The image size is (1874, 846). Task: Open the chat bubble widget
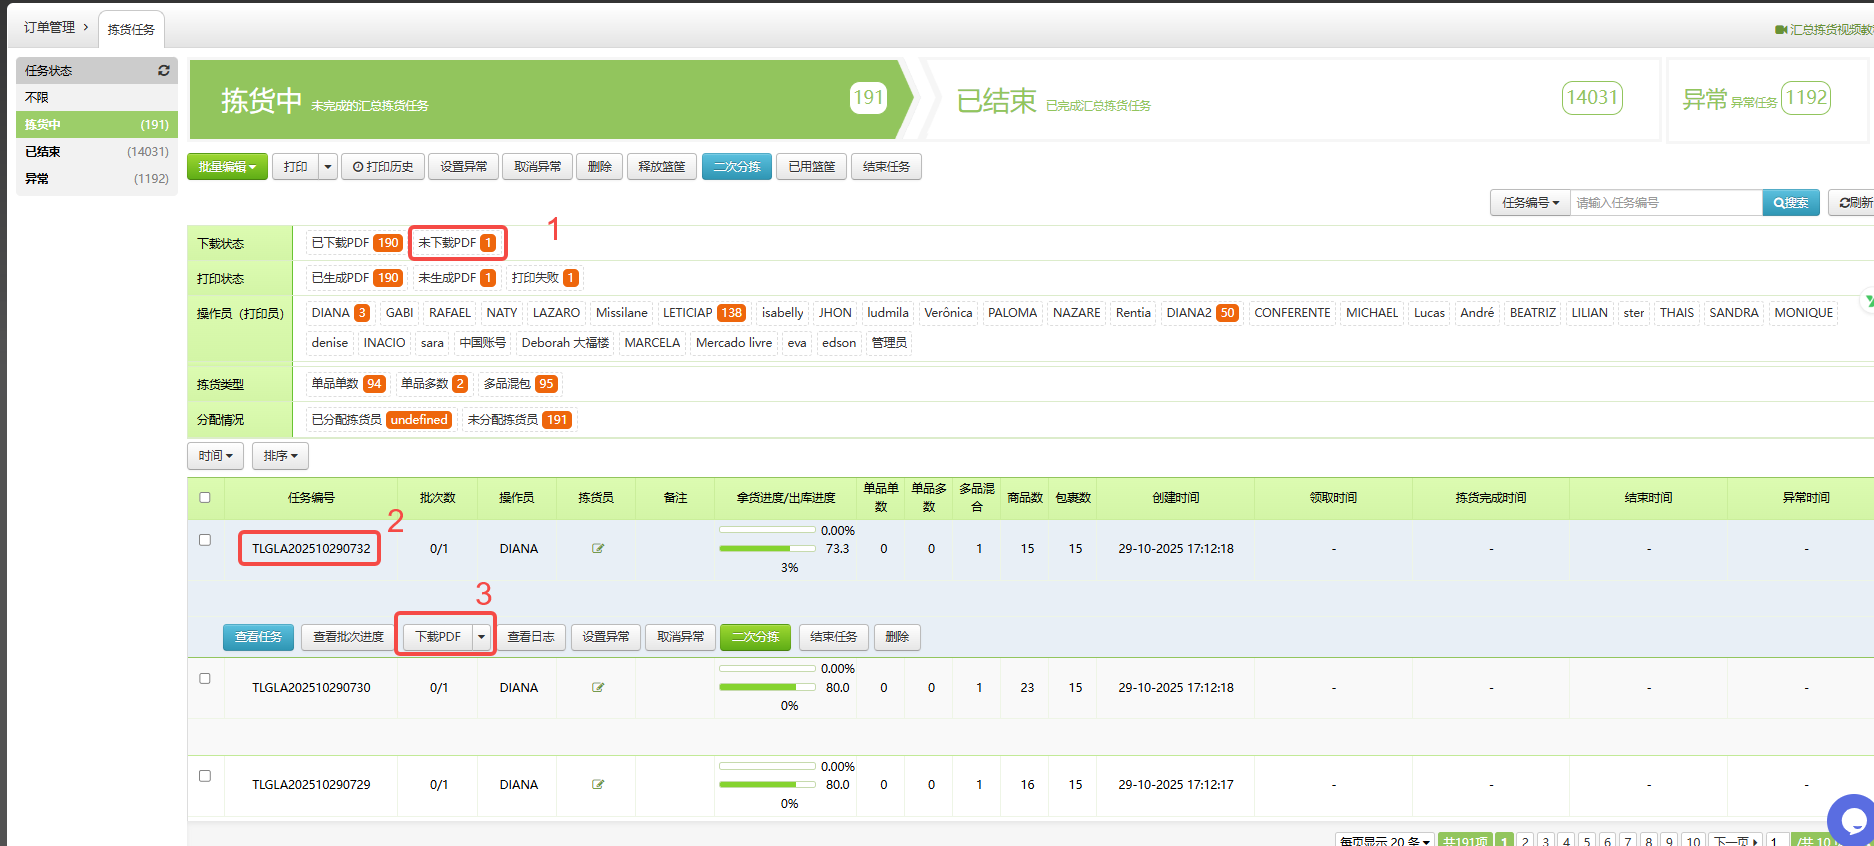1854,821
